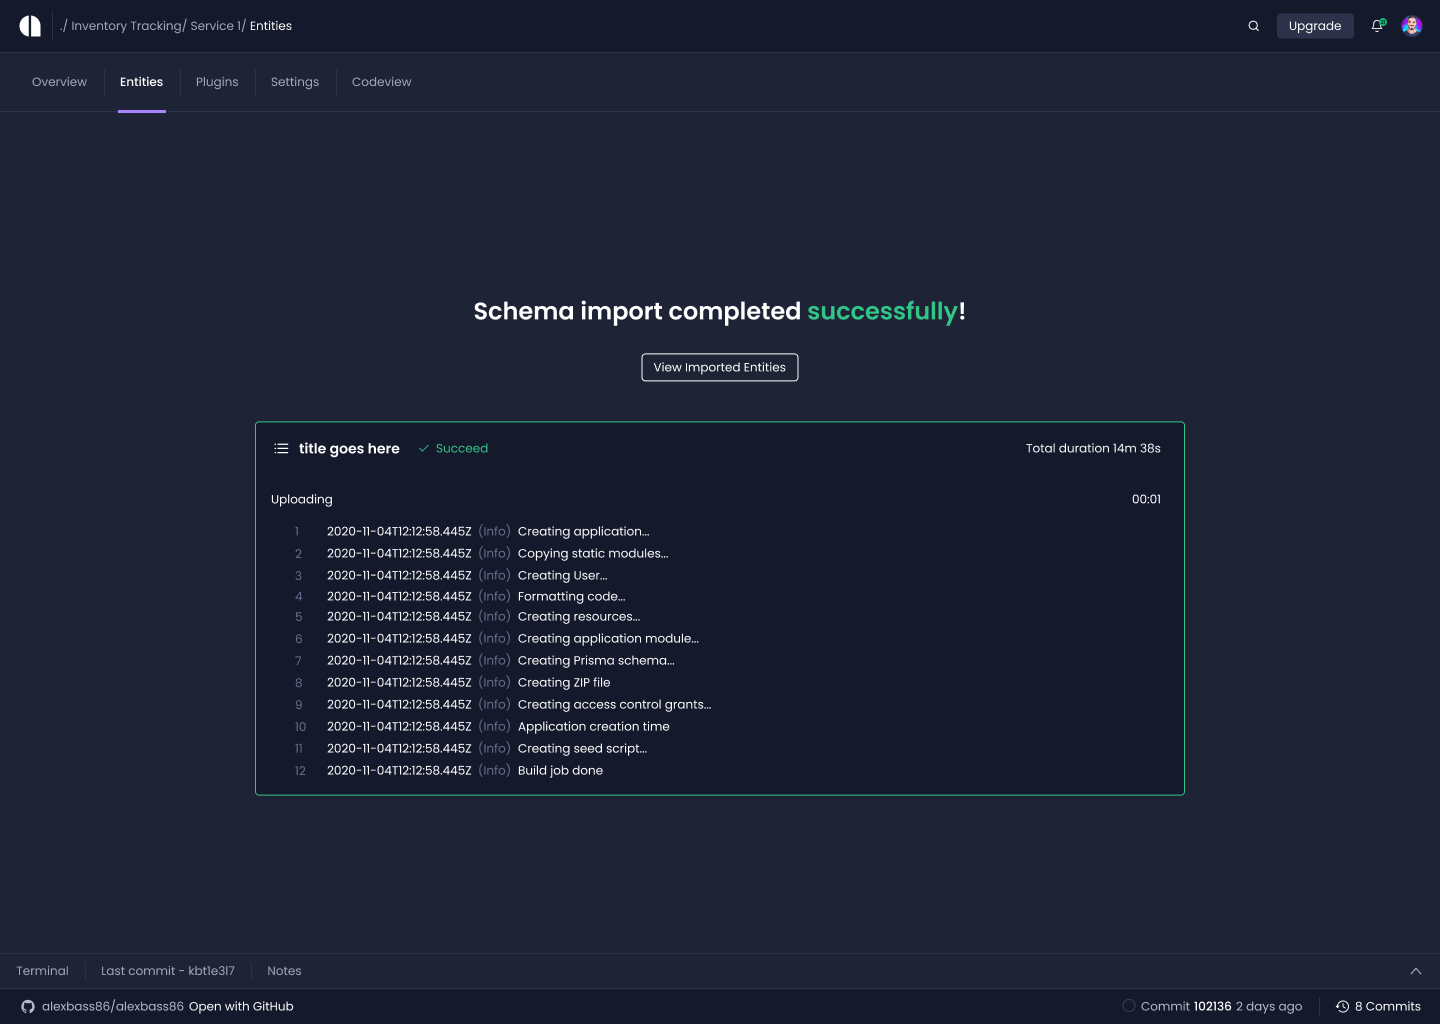Click the circle icon before Commit 102136

[1128, 1006]
